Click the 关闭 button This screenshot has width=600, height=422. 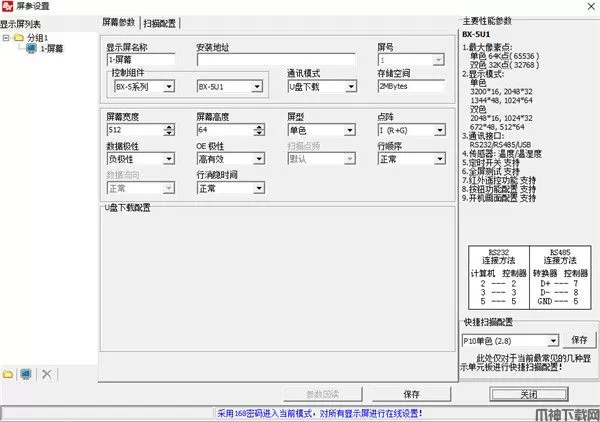pyautogui.click(x=529, y=394)
